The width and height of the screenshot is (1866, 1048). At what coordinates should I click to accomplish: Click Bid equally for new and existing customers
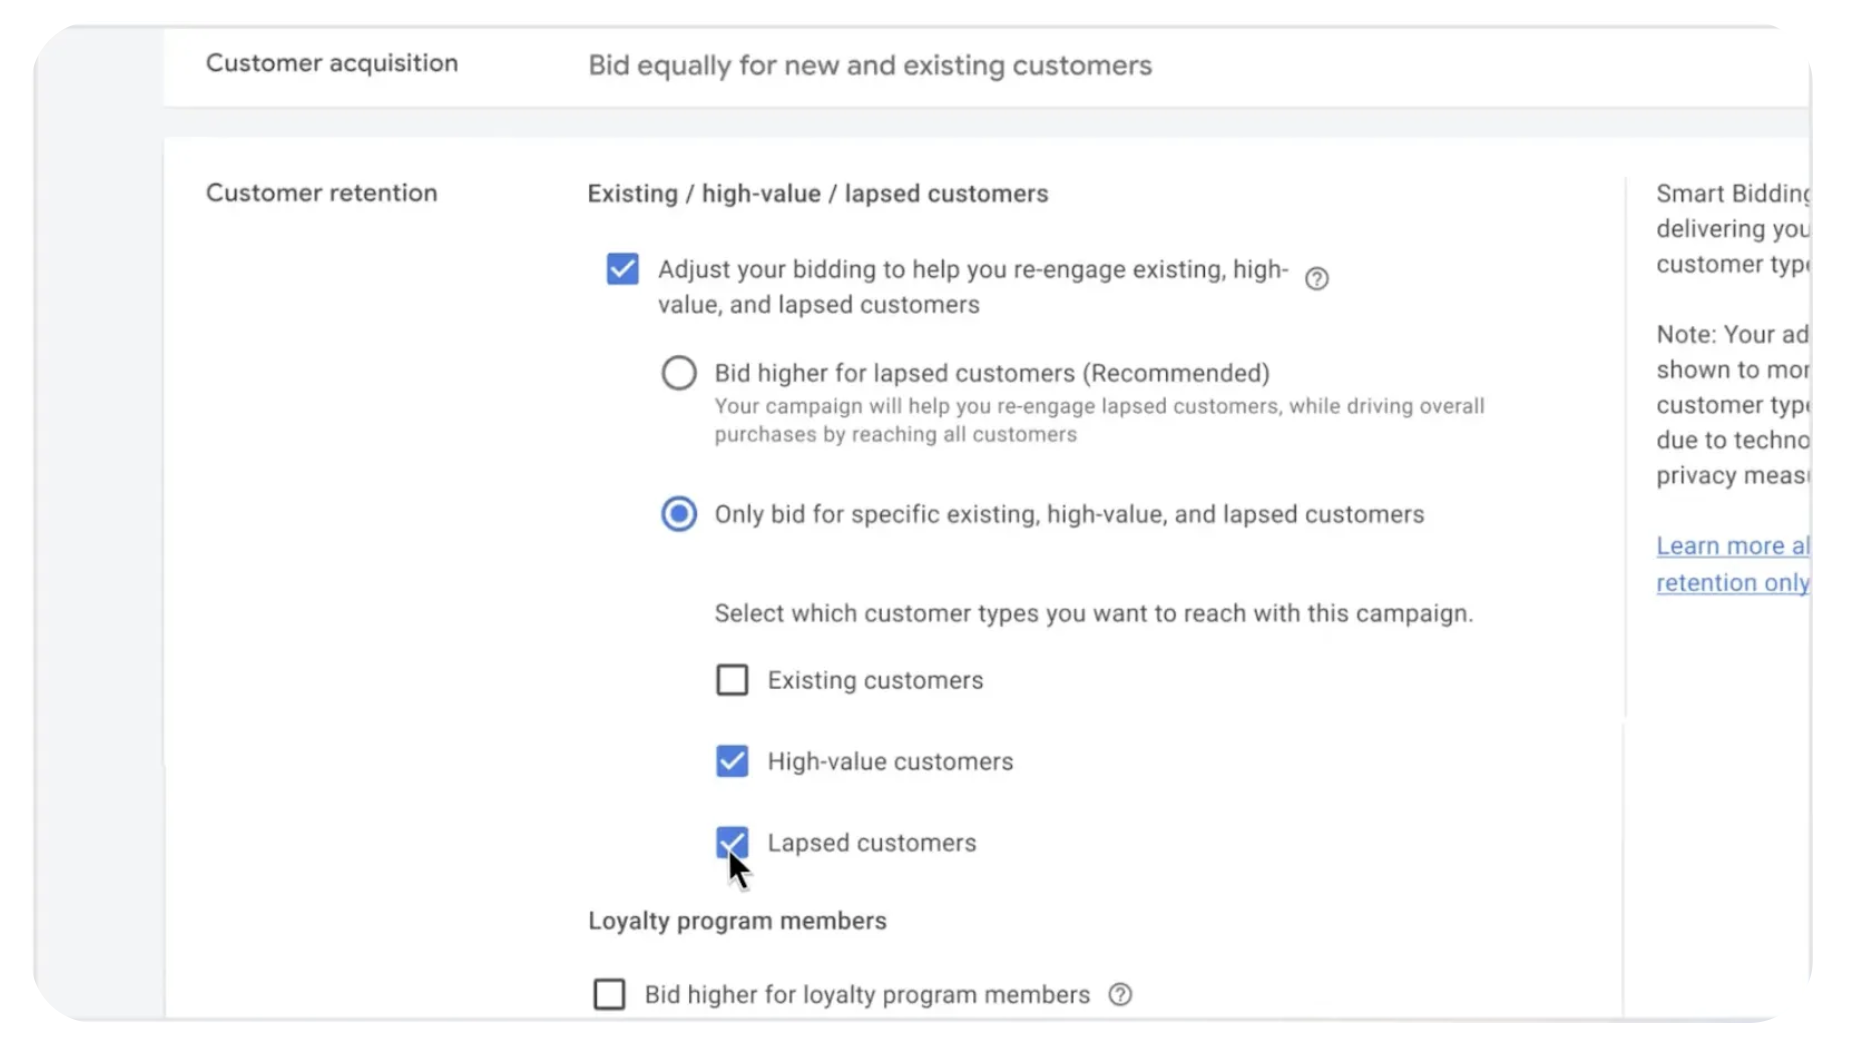click(870, 66)
